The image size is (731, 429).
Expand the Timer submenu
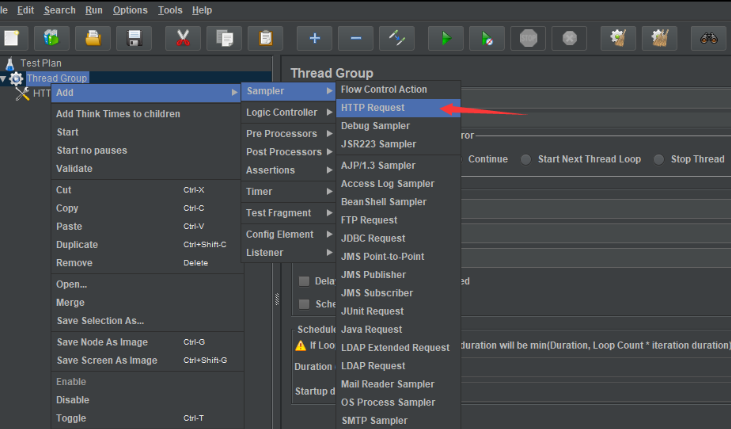[x=289, y=192]
